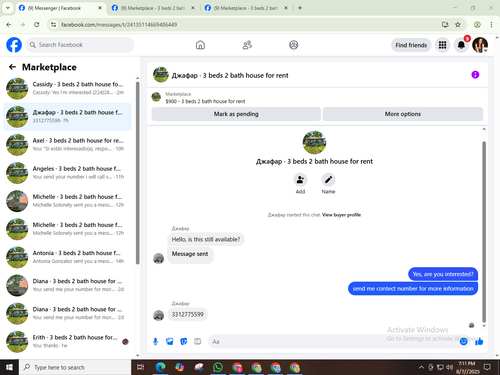Image resolution: width=500 pixels, height=375 pixels.
Task: Go back with browser back arrow
Action: pos(9,24)
